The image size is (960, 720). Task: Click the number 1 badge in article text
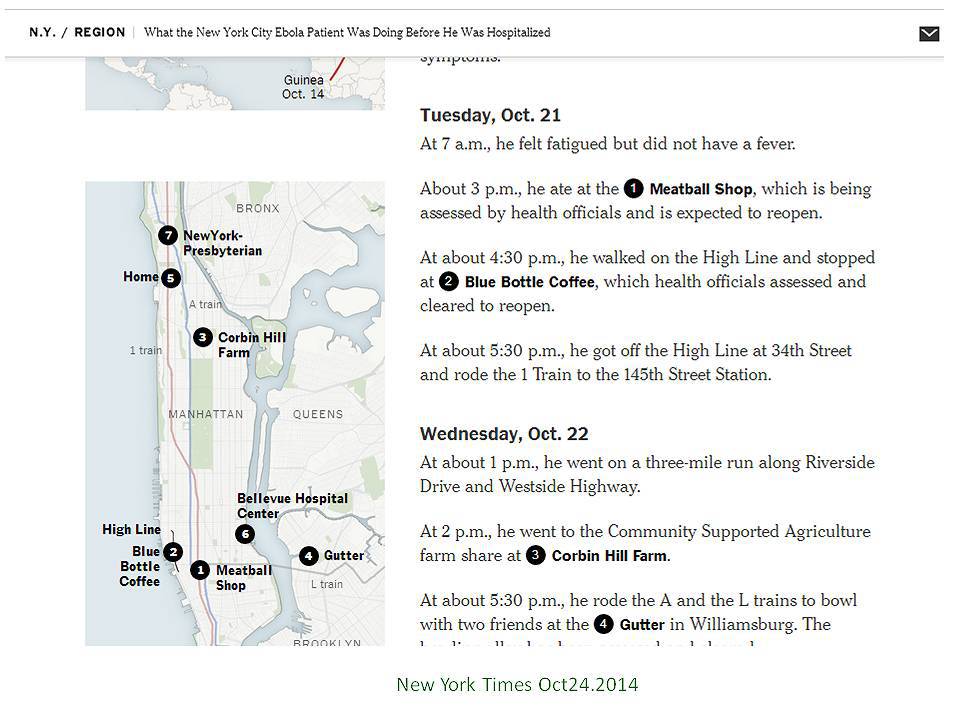coord(634,188)
